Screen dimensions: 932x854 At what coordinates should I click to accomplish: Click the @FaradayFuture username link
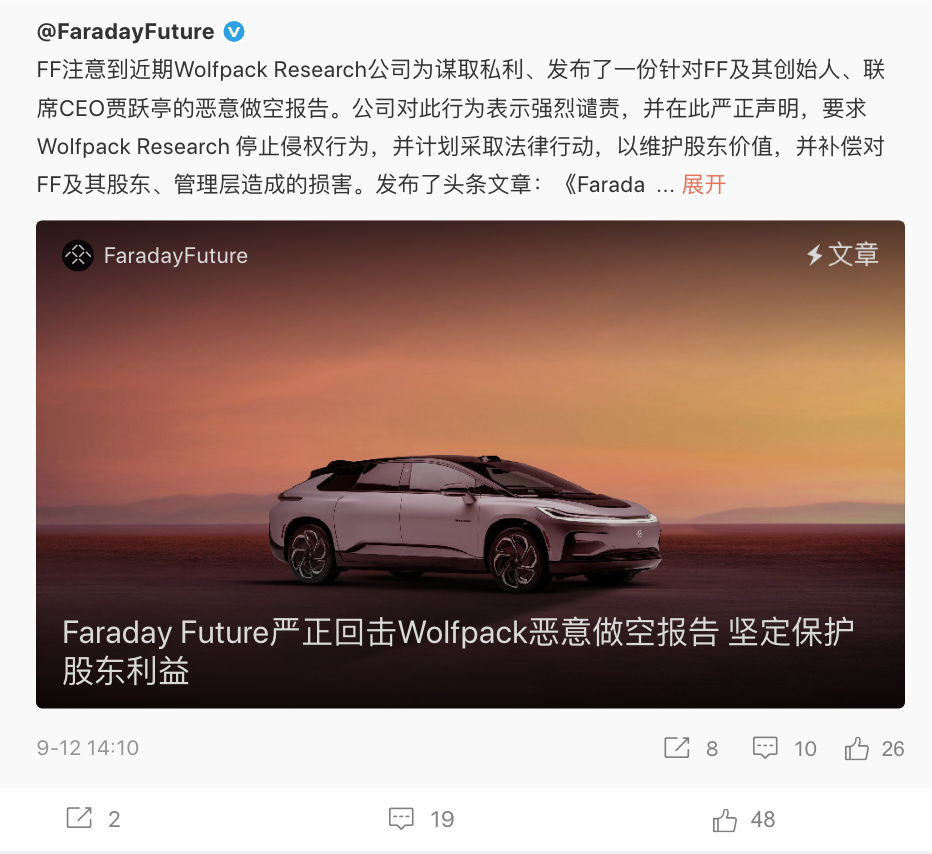(x=125, y=31)
